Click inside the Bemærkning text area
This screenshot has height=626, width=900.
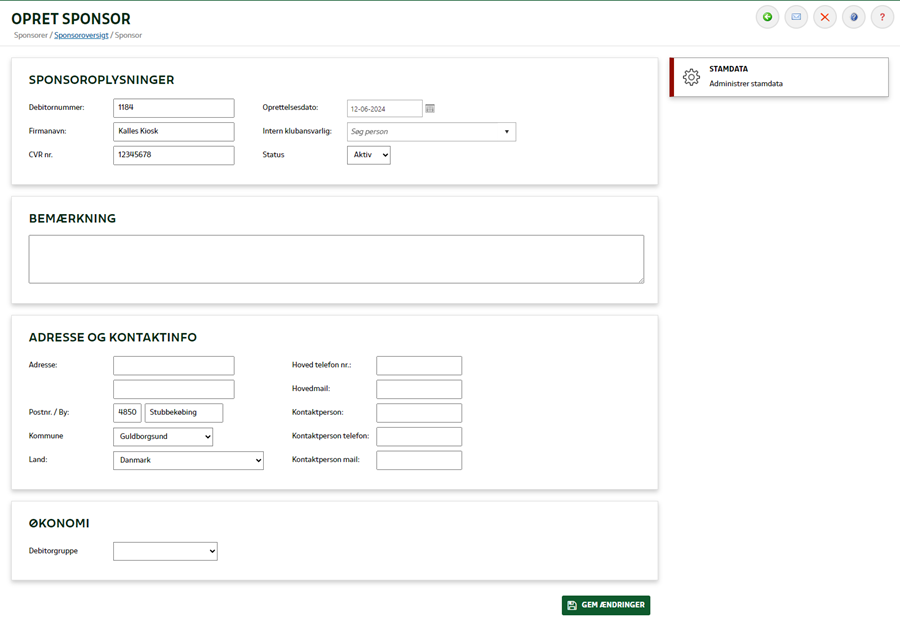coord(336,259)
